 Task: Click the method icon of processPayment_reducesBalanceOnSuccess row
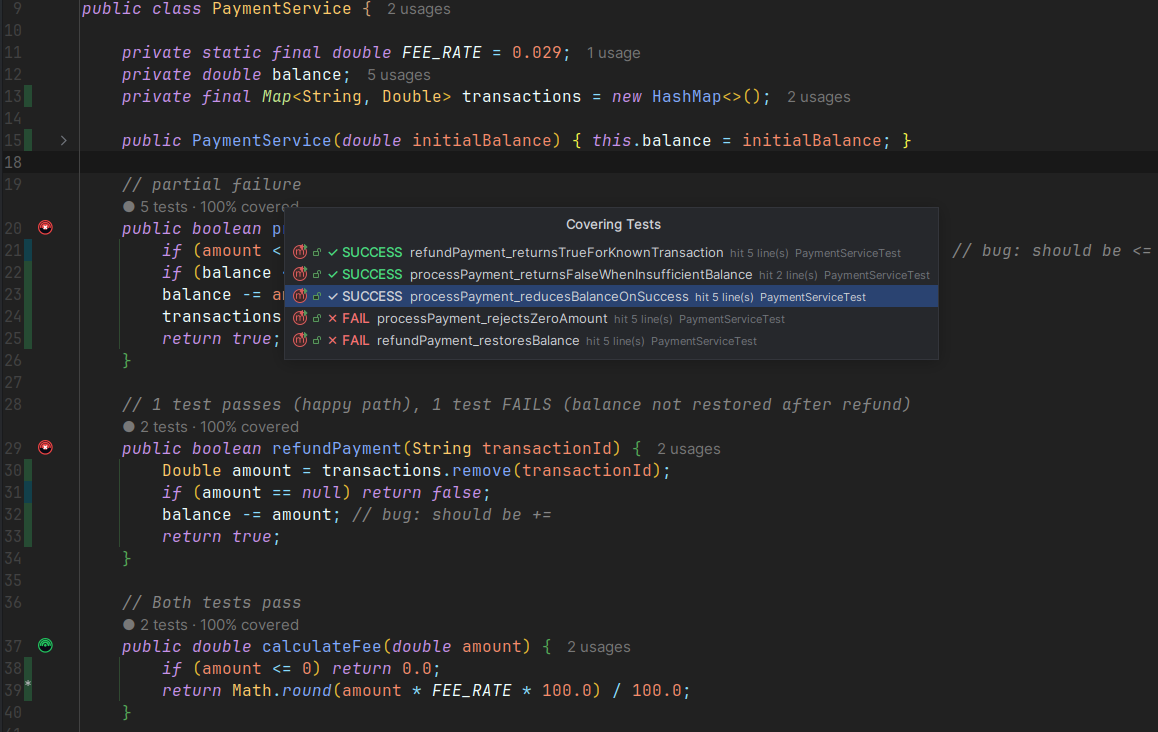click(x=299, y=297)
